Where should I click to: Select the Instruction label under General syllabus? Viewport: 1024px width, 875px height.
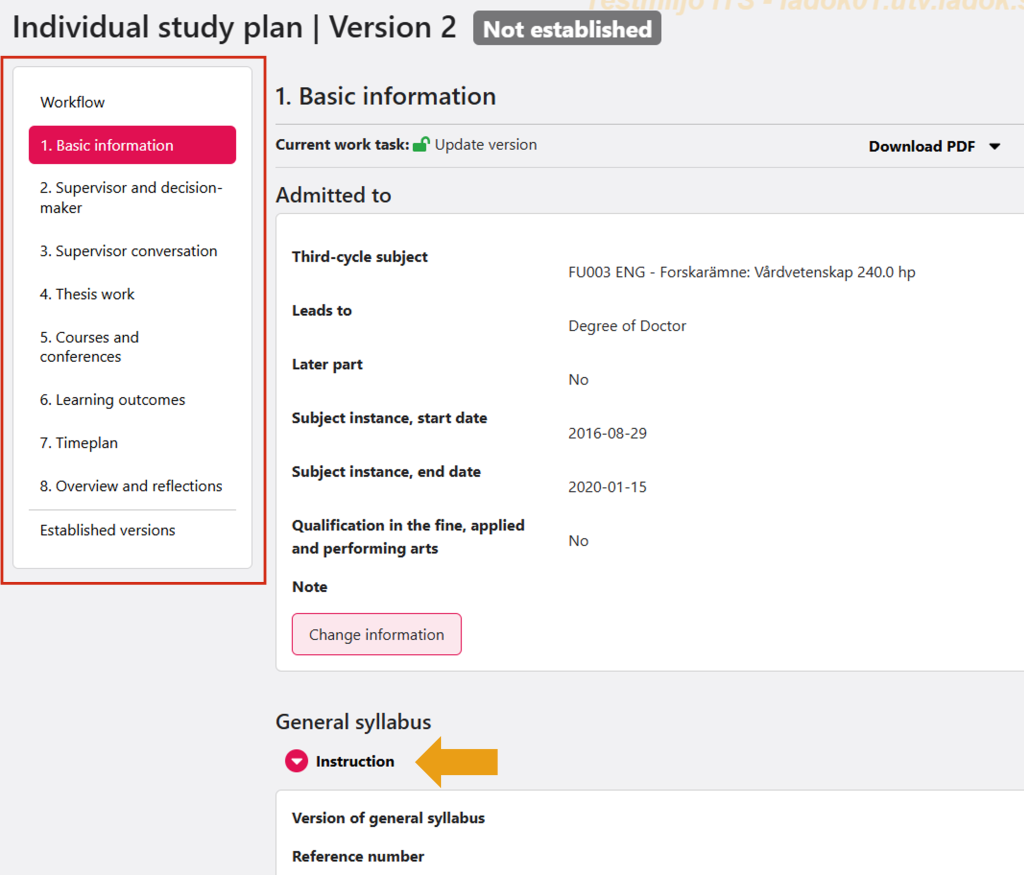pyautogui.click(x=355, y=761)
